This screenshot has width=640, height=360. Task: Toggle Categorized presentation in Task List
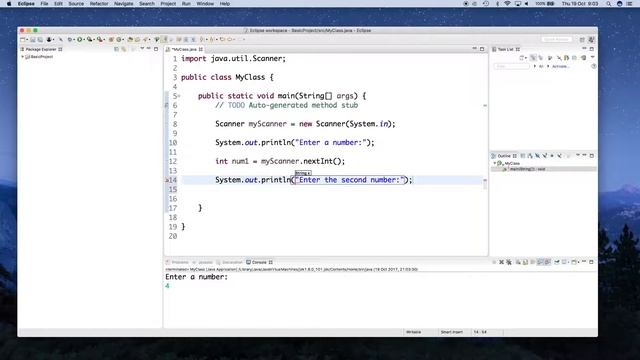(x=533, y=58)
